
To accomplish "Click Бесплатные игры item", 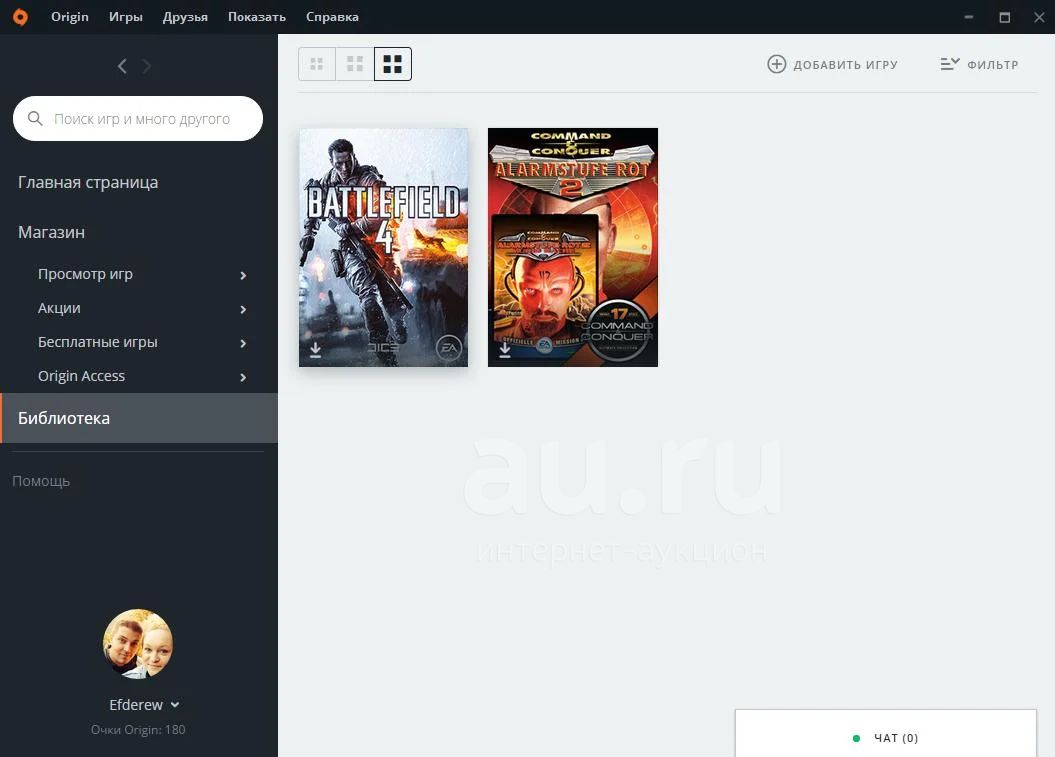I will click(x=98, y=342).
